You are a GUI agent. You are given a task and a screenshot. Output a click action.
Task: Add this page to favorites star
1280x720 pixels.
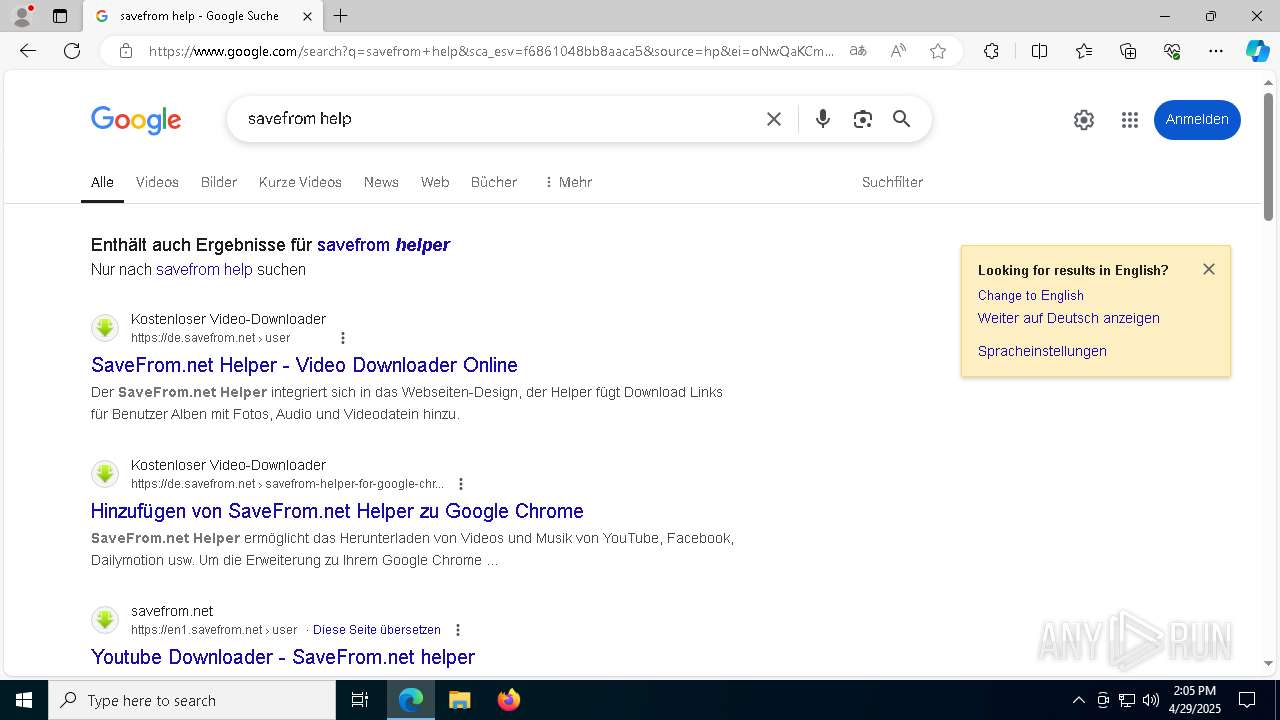point(938,51)
